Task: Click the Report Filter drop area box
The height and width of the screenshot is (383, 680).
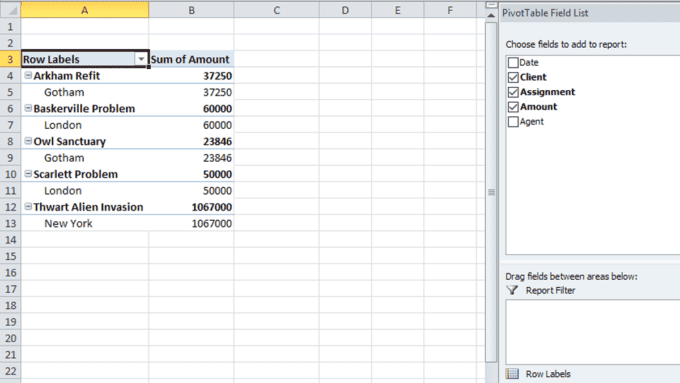Action: tap(593, 332)
